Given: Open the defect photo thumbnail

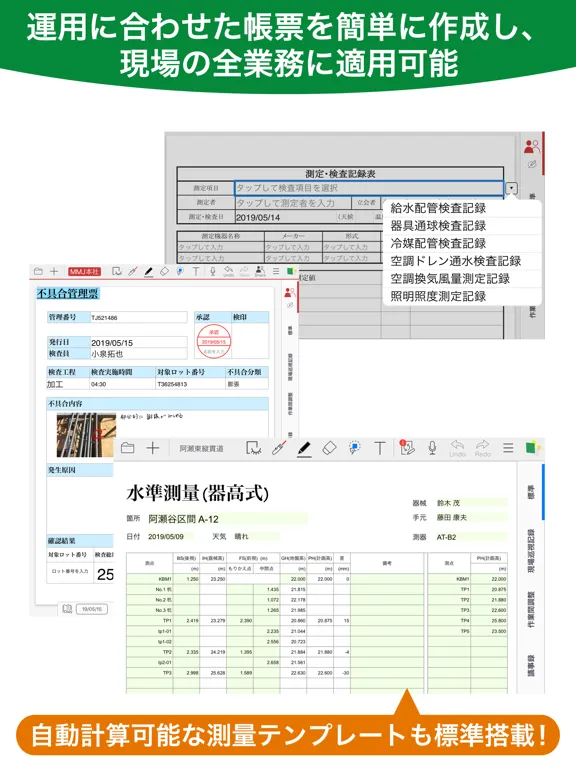Looking at the screenshot, I should click(86, 434).
